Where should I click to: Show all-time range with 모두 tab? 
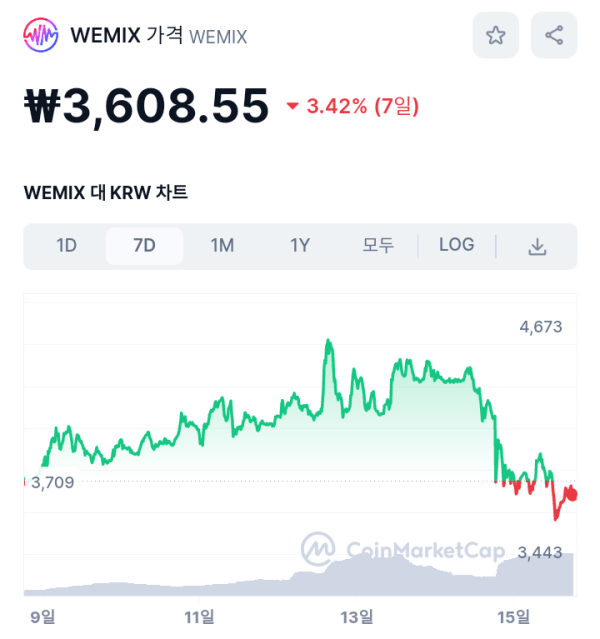[378, 246]
